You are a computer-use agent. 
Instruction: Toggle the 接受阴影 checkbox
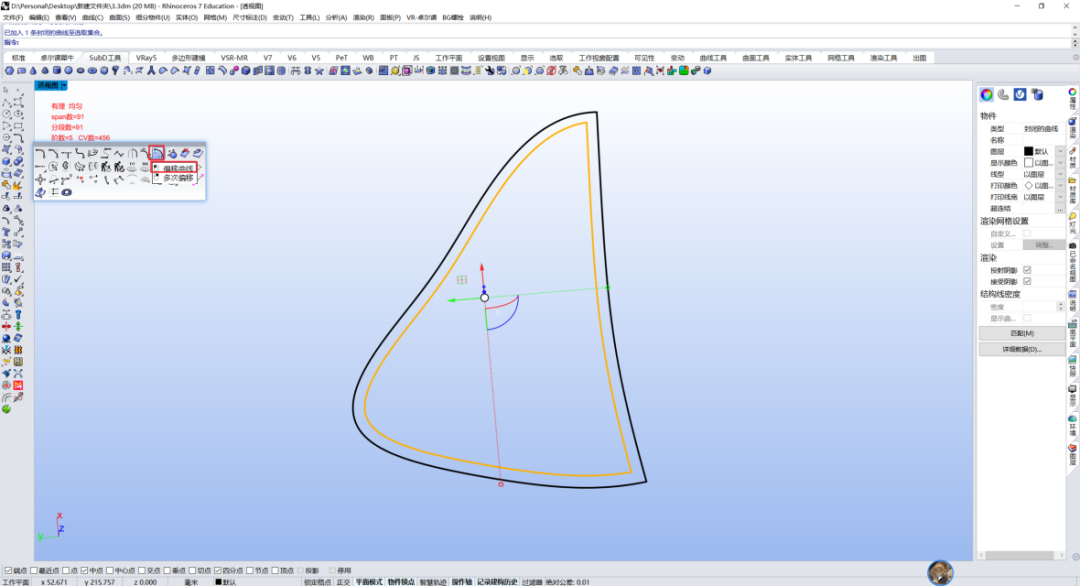pos(1027,282)
